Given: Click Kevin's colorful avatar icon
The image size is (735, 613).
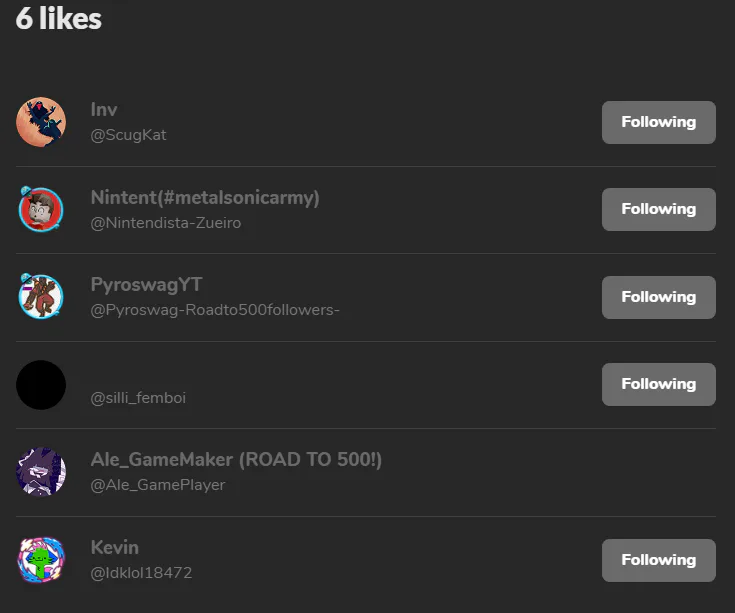Looking at the screenshot, I should pyautogui.click(x=41, y=560).
